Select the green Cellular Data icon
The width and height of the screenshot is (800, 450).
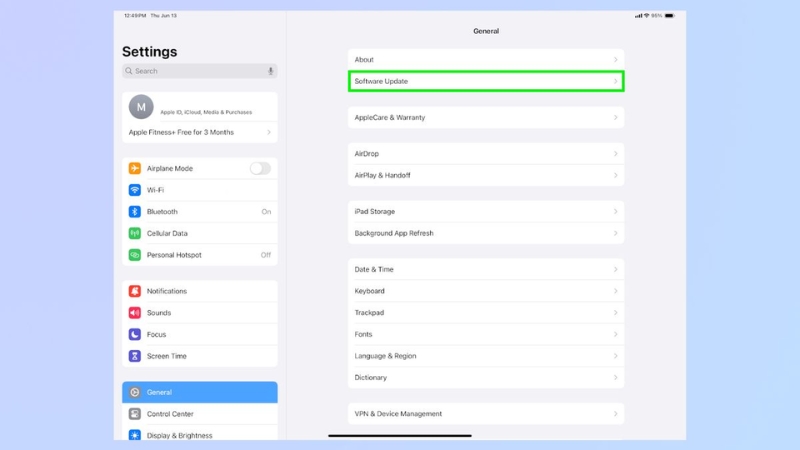tap(135, 233)
